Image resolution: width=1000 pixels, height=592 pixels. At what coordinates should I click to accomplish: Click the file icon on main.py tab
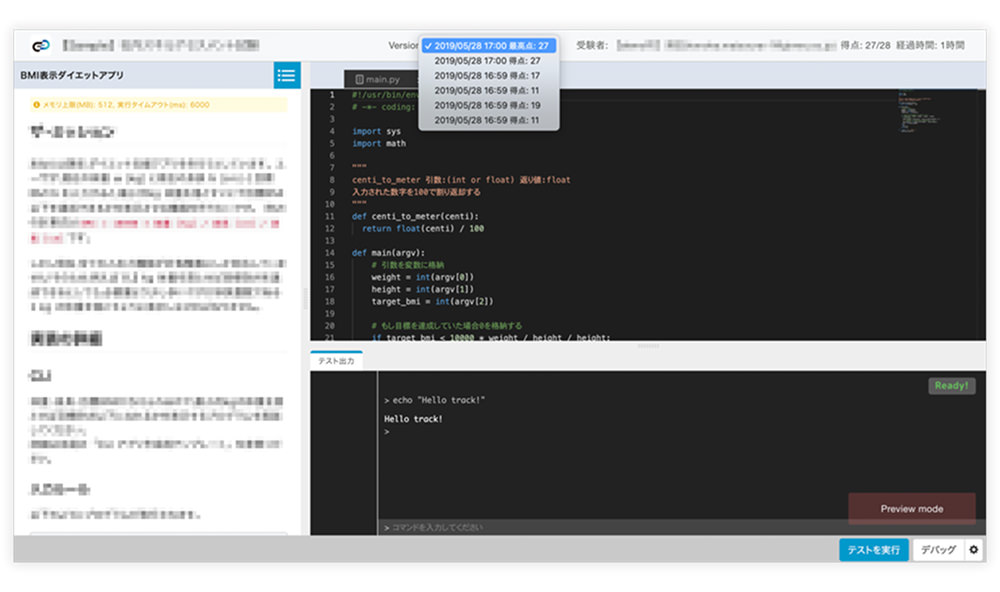pos(360,79)
